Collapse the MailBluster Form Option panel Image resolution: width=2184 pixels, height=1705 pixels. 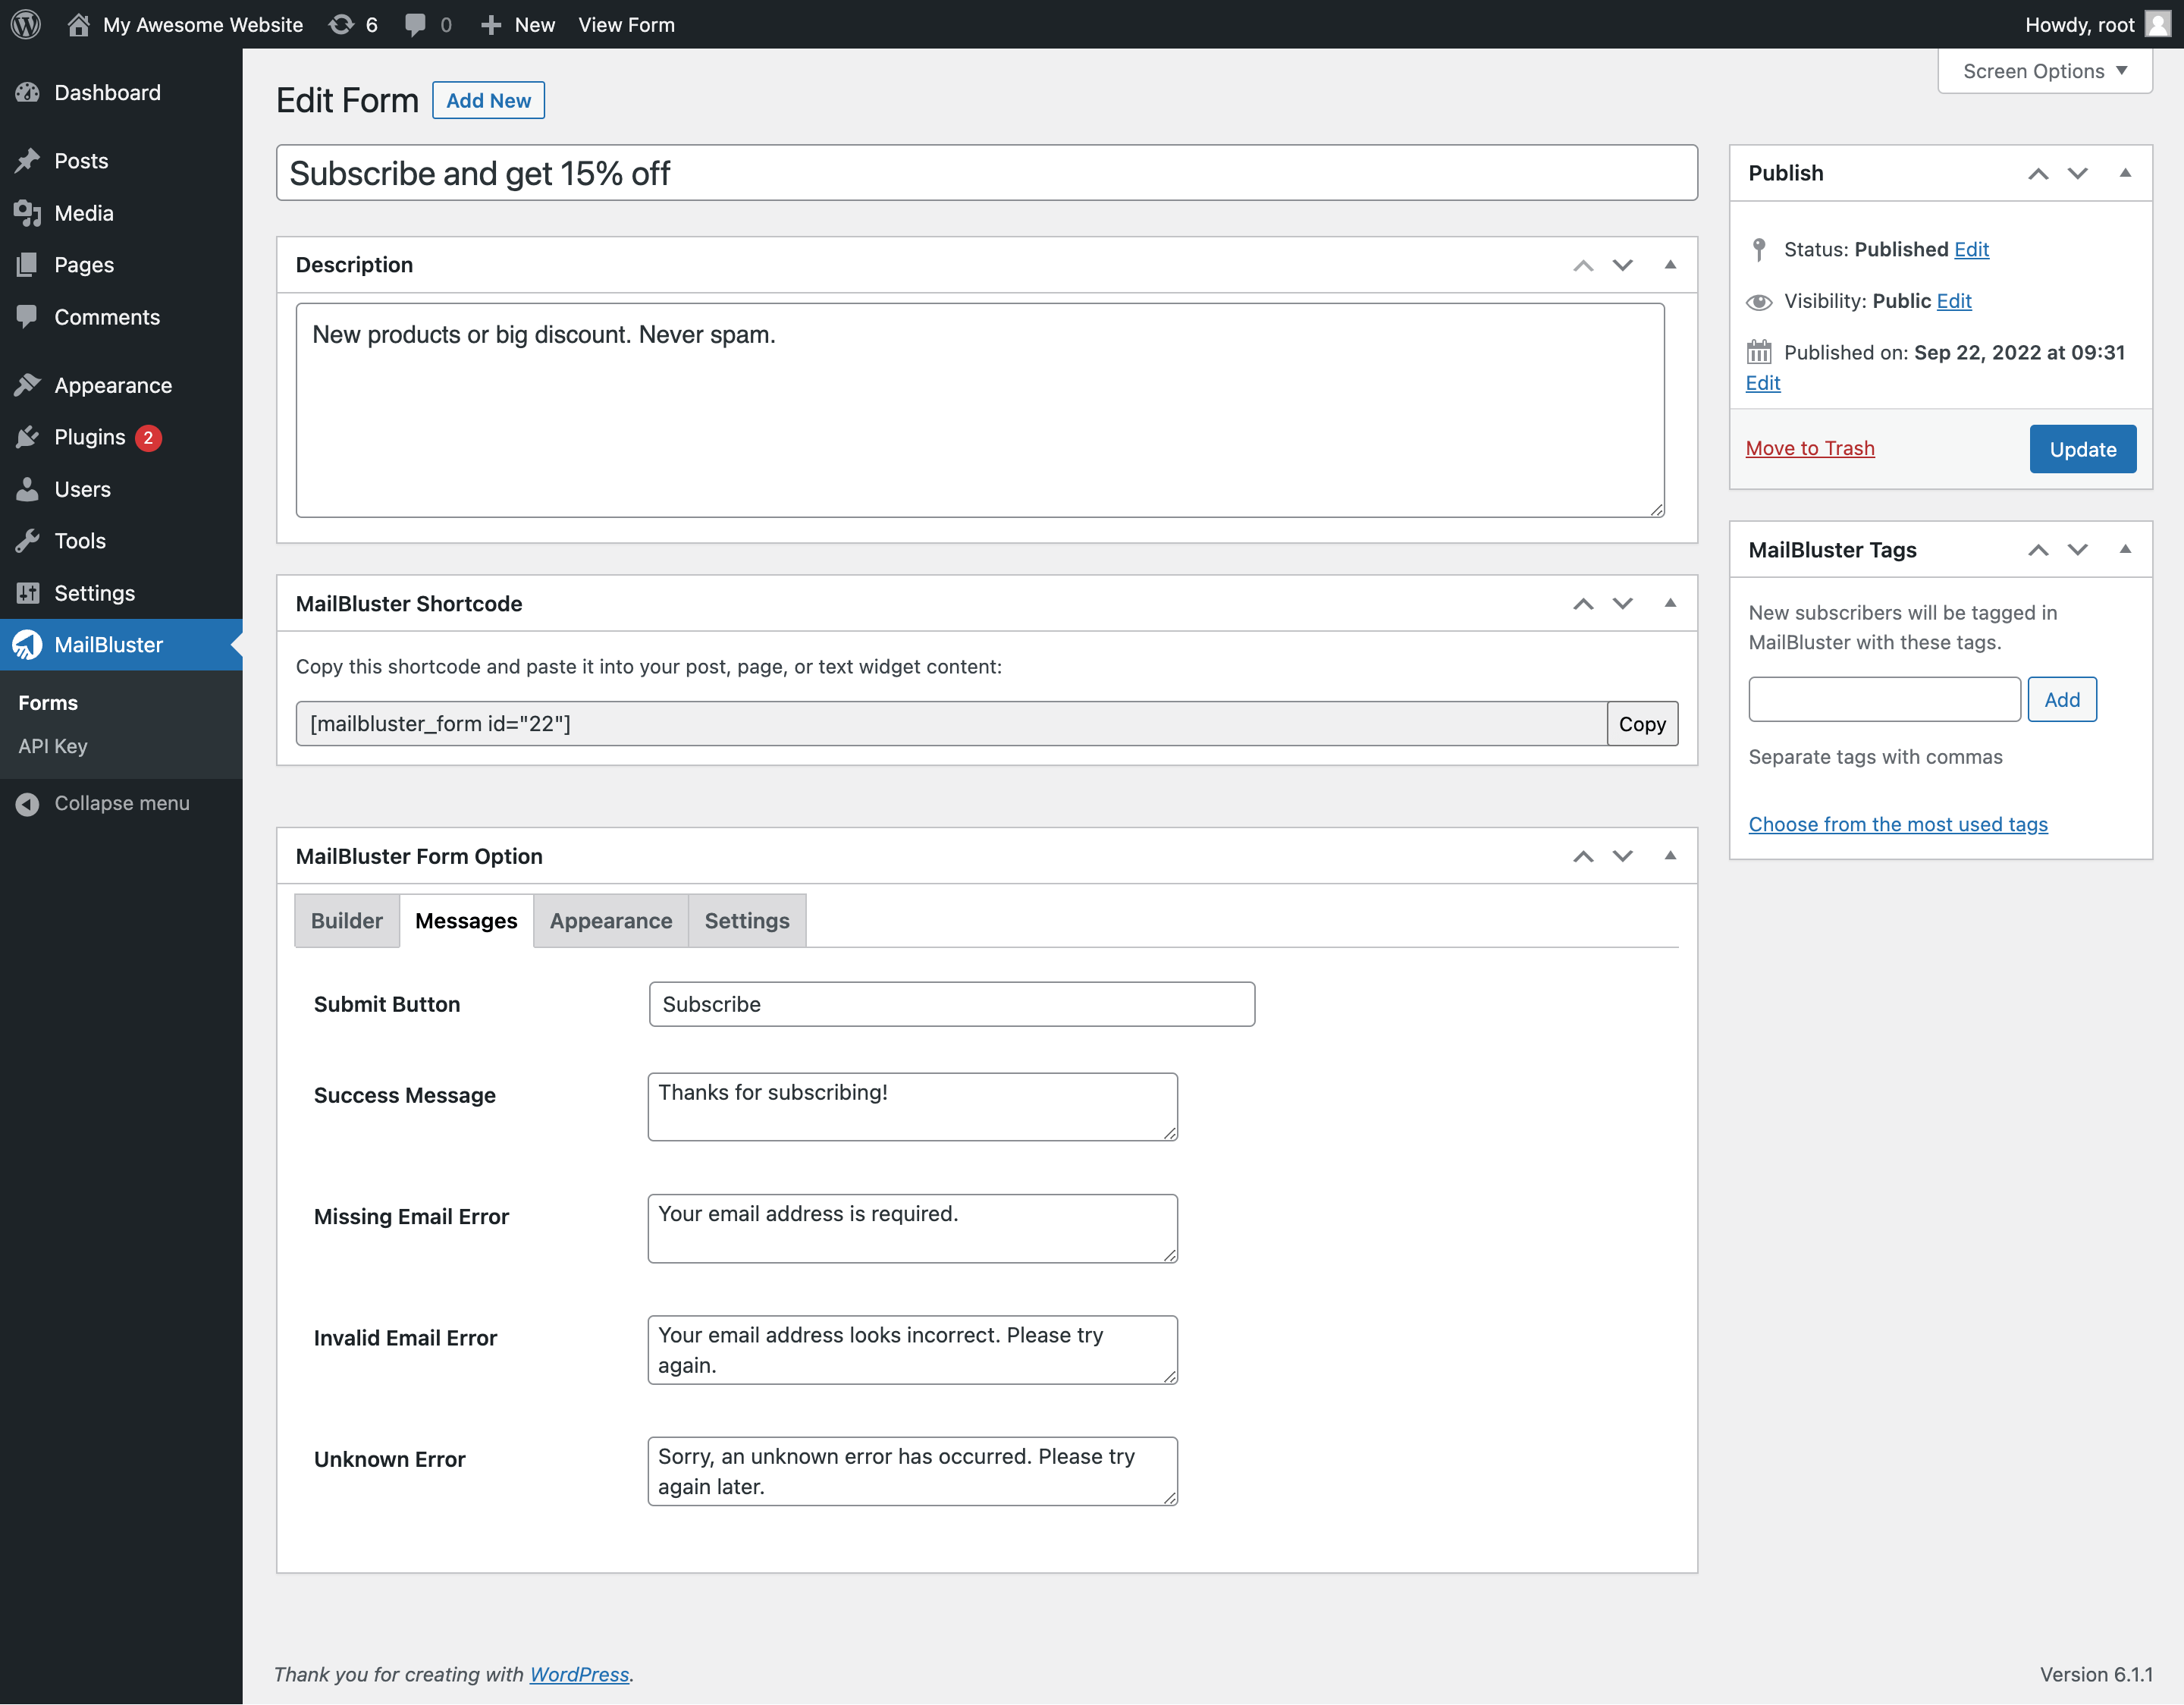1670,856
